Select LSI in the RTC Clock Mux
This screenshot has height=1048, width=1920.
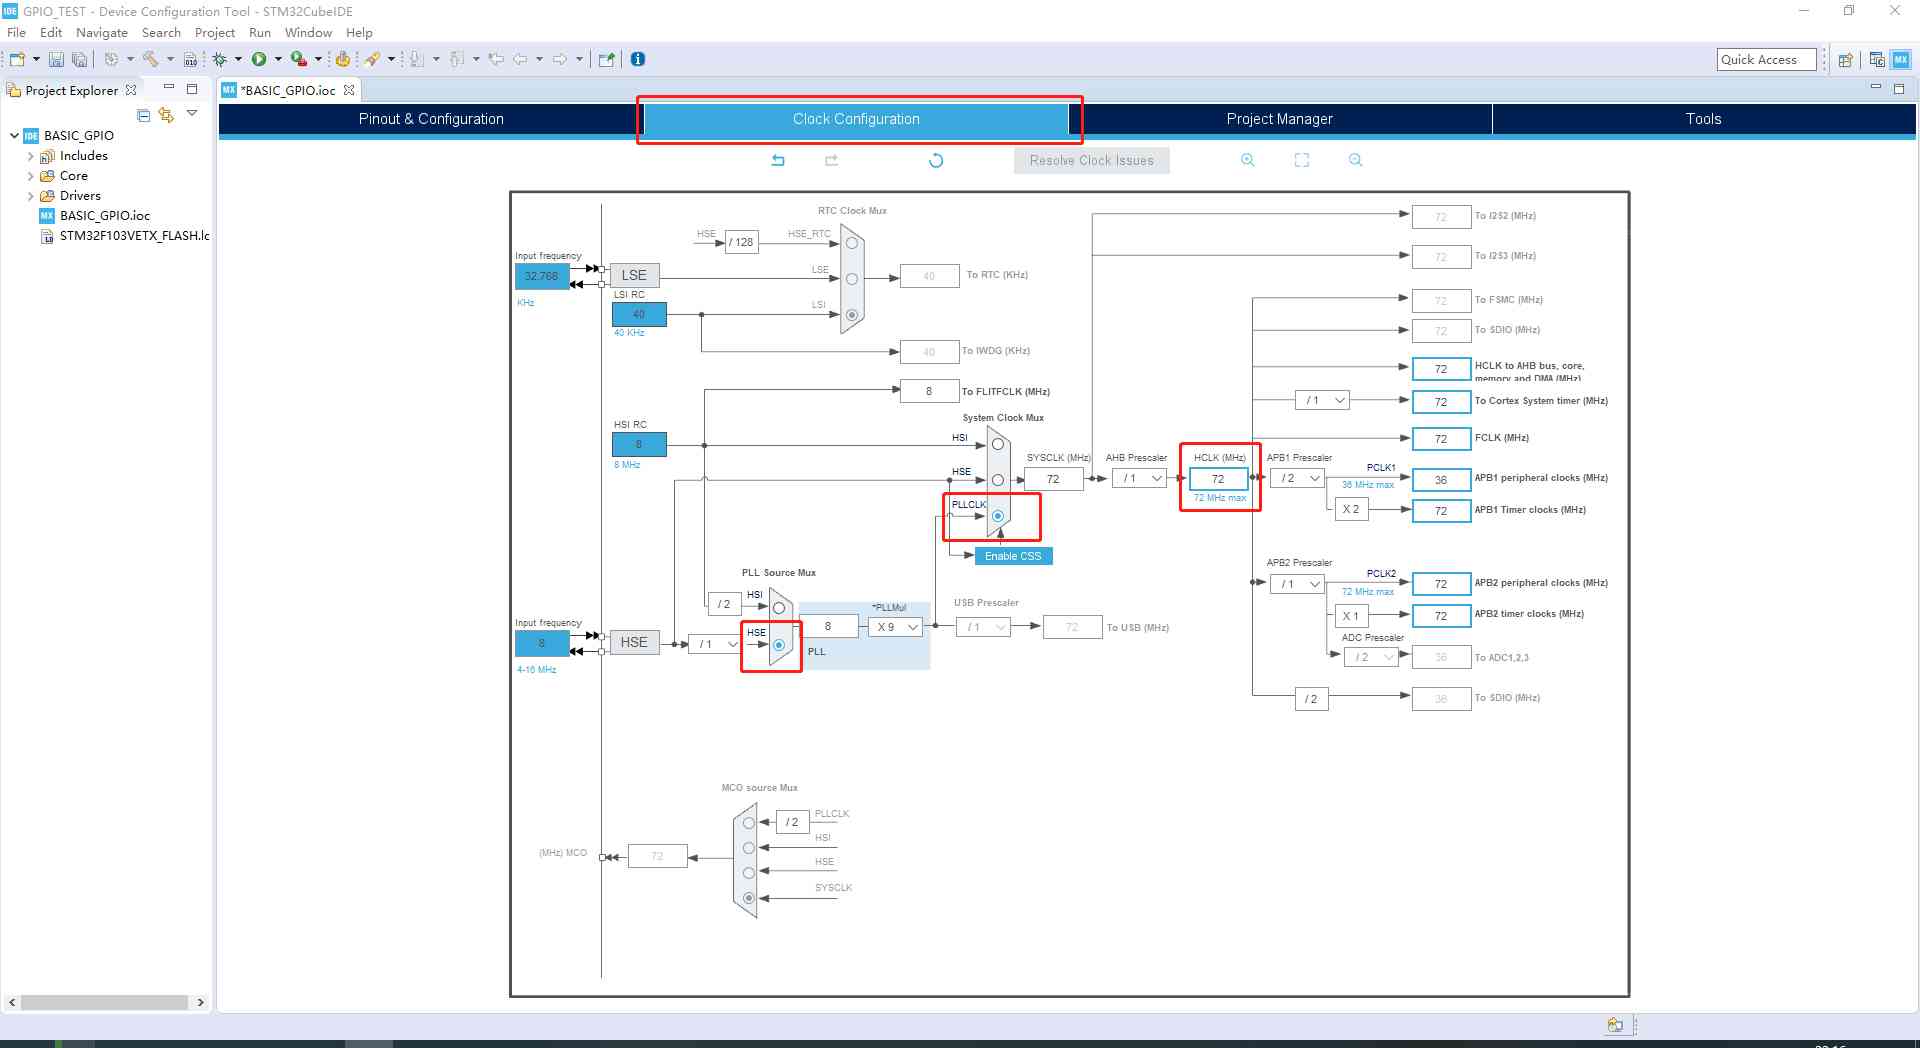click(x=852, y=315)
